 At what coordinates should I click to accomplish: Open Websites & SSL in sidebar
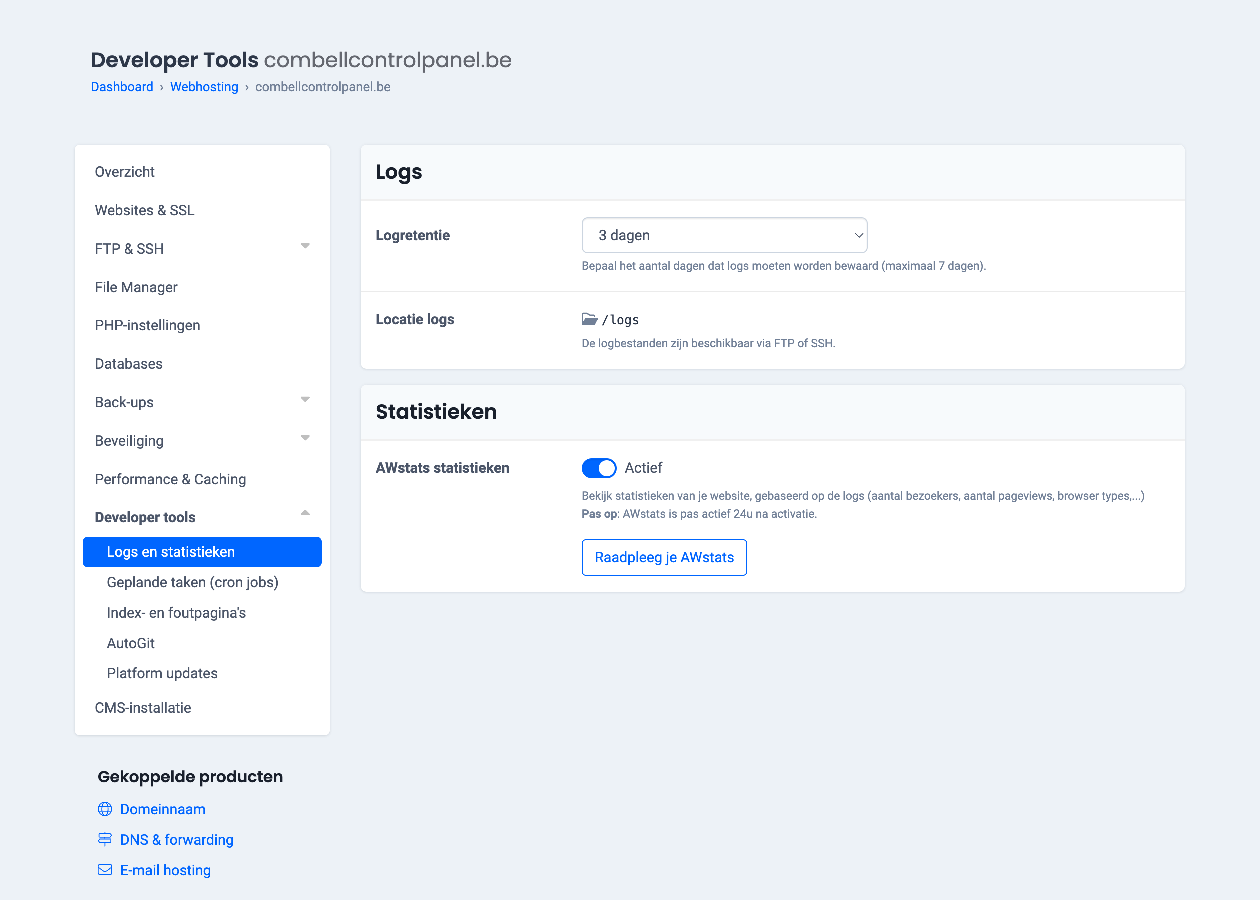tap(145, 210)
